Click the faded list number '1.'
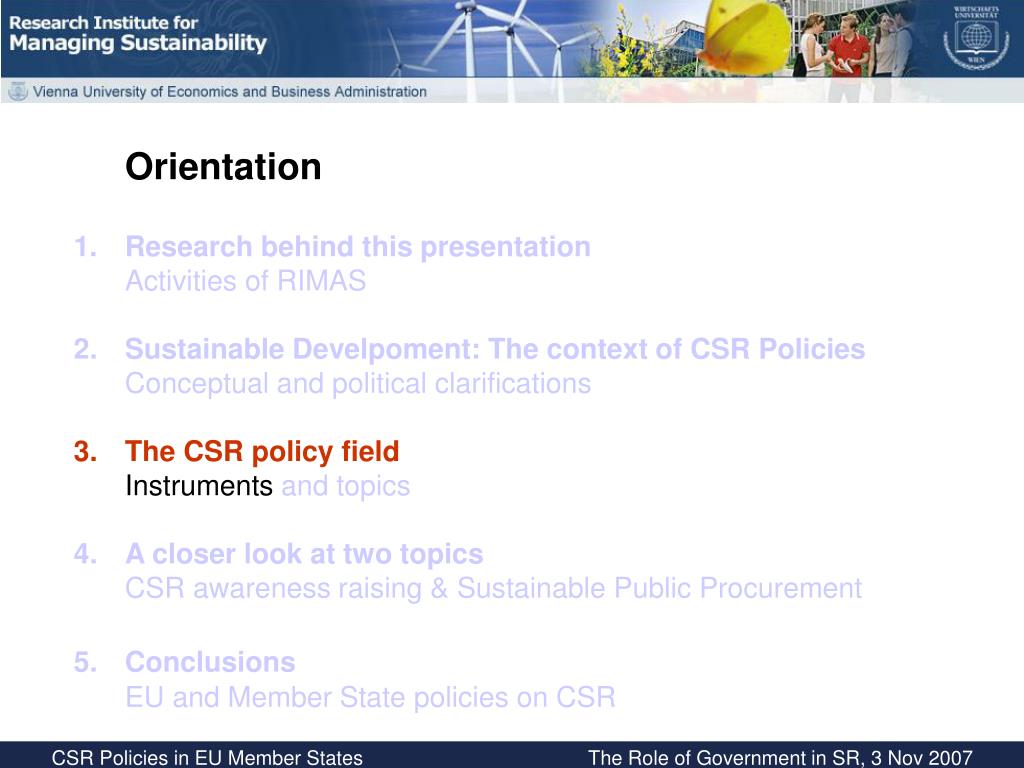 click(86, 247)
